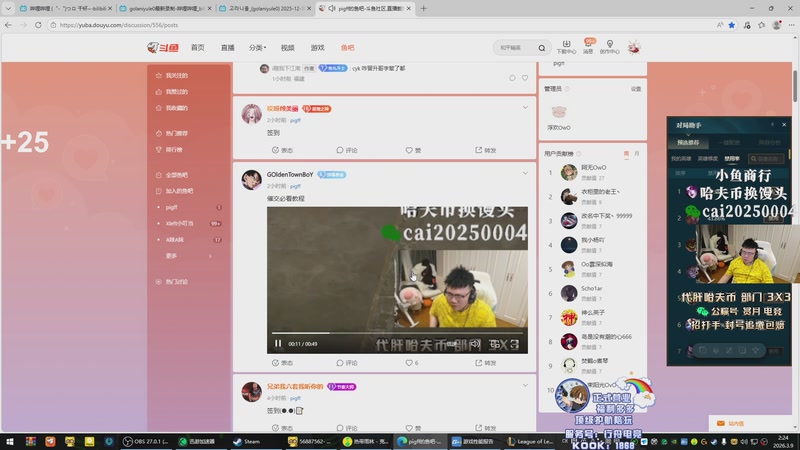This screenshot has width=800, height=450.
Task: Open the 下载中心 download icon
Action: (x=566, y=47)
